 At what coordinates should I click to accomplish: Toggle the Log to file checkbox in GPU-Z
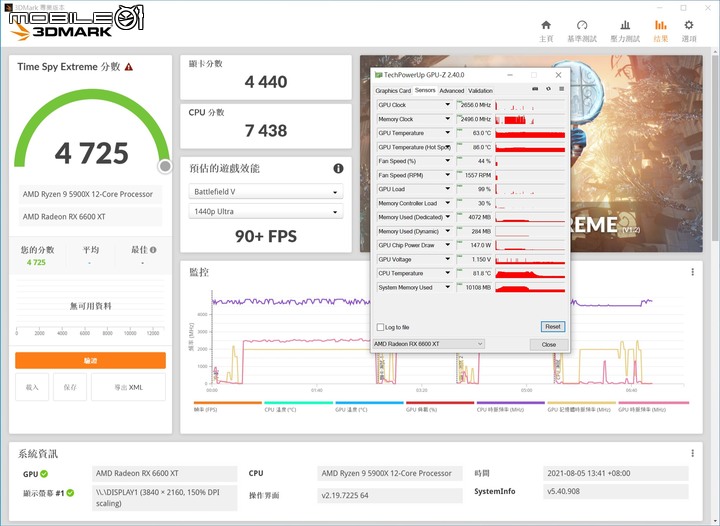click(x=380, y=327)
